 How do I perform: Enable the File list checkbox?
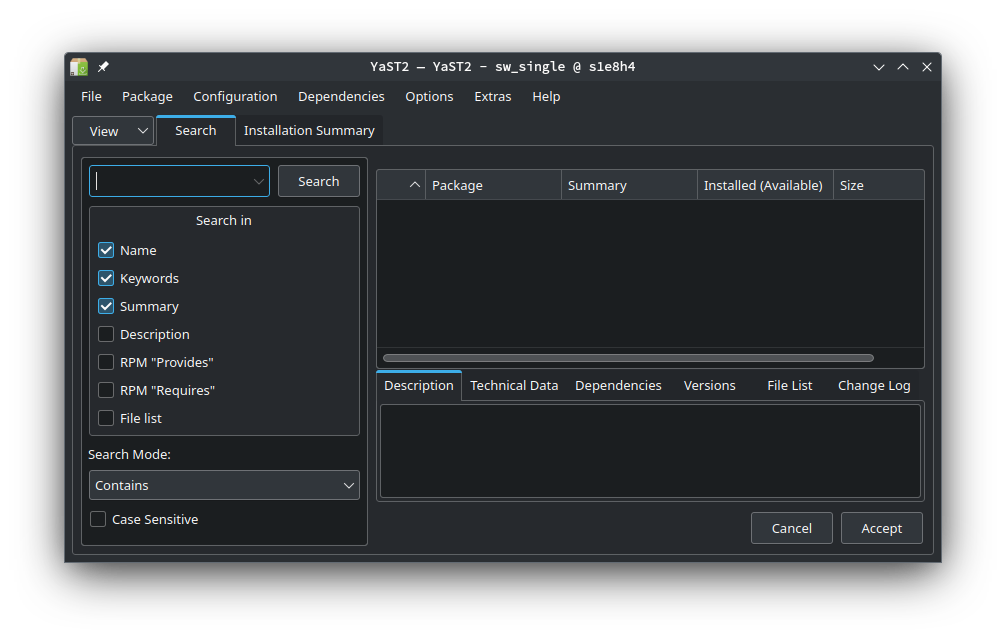pyautogui.click(x=105, y=418)
